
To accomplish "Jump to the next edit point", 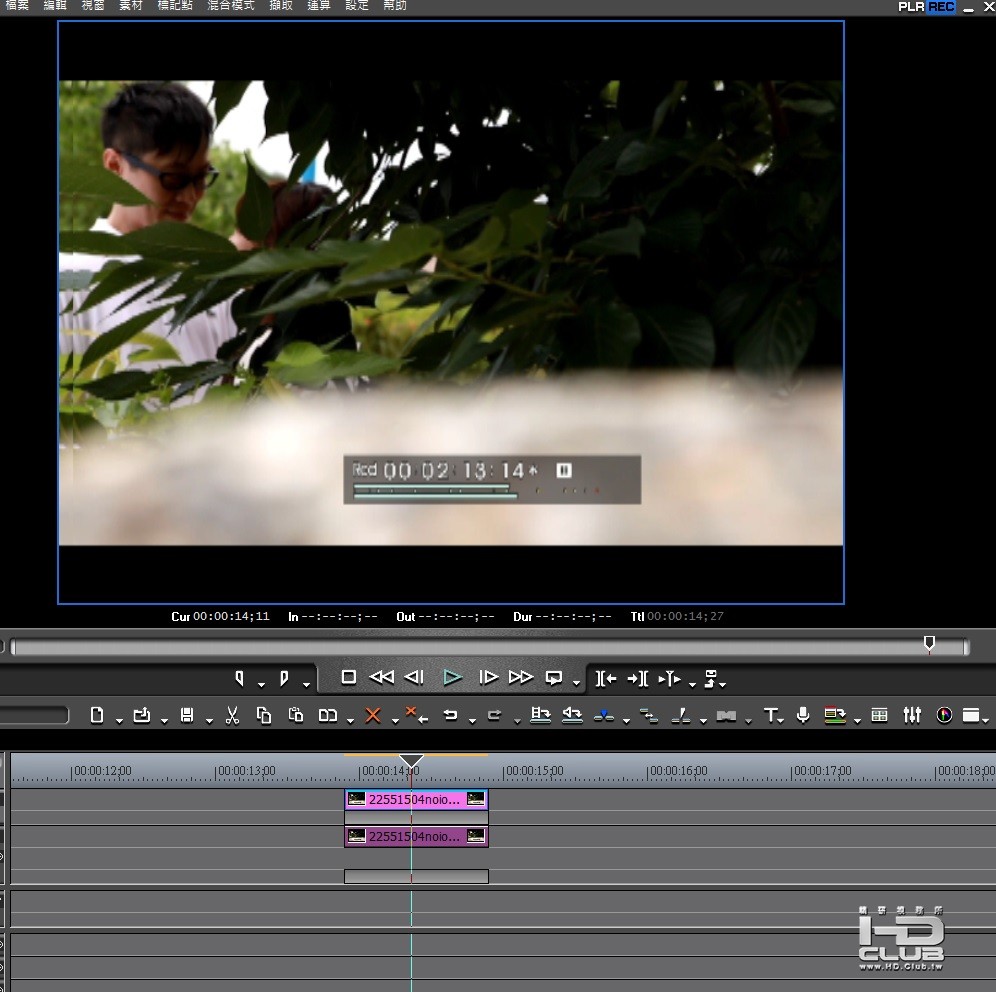I will pyautogui.click(x=638, y=679).
